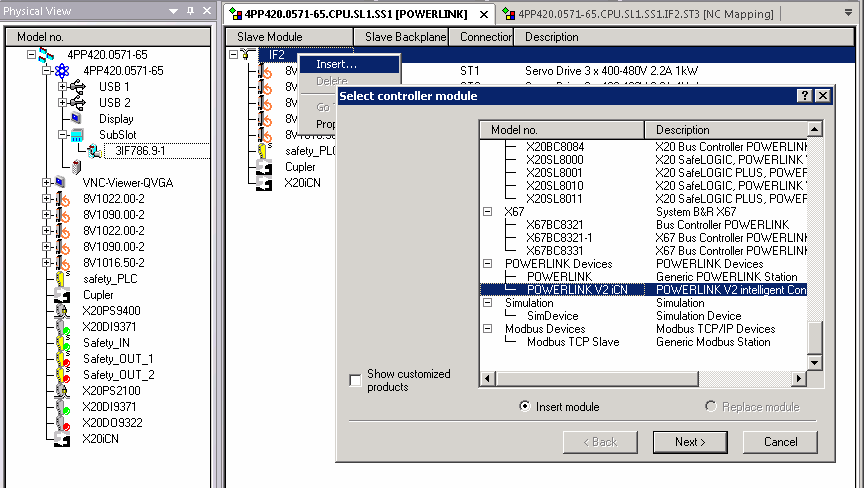This screenshot has width=865, height=488.
Task: Expand the 8V1016.50-2 node
Action: 46,262
